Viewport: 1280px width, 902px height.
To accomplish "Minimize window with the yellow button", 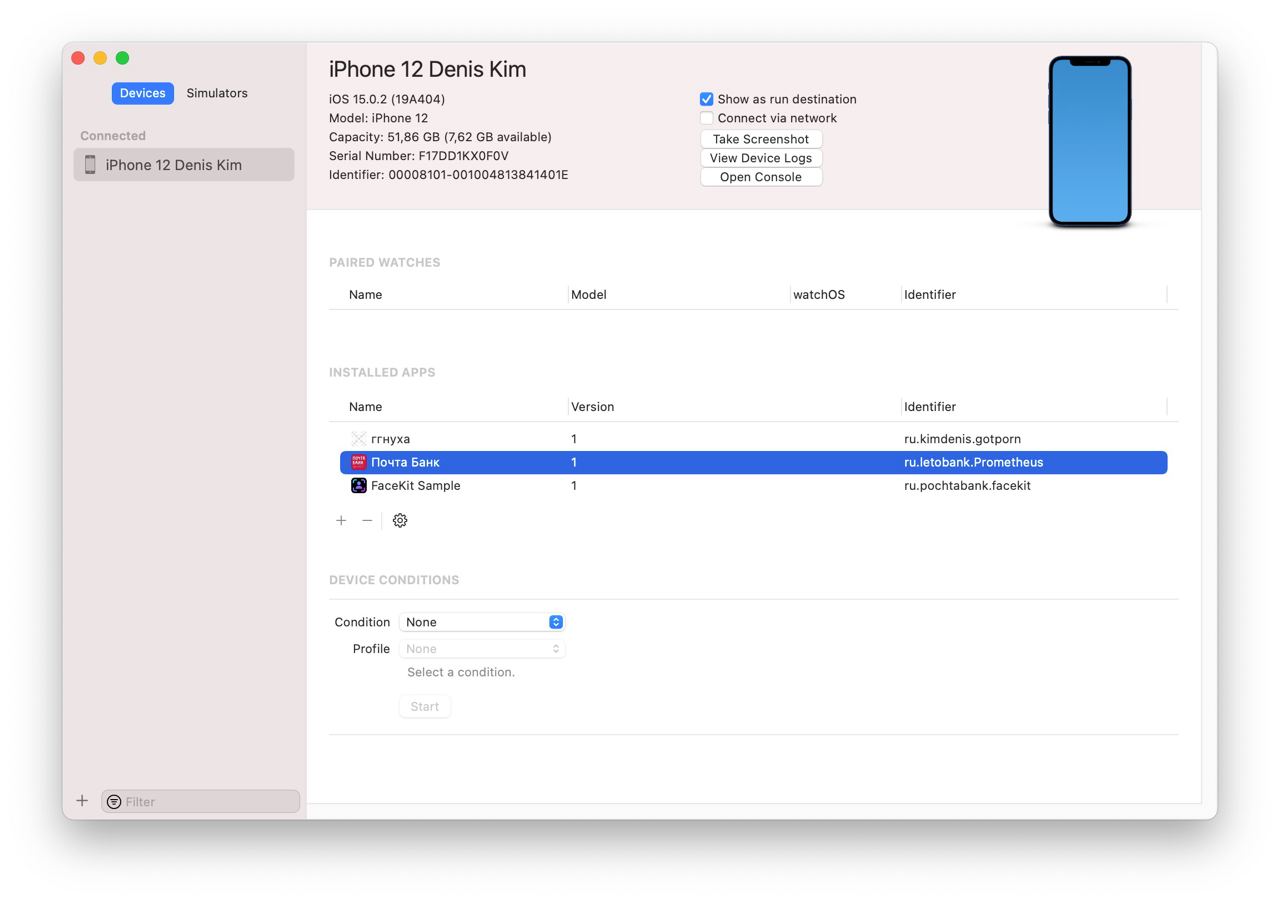I will pos(100,58).
